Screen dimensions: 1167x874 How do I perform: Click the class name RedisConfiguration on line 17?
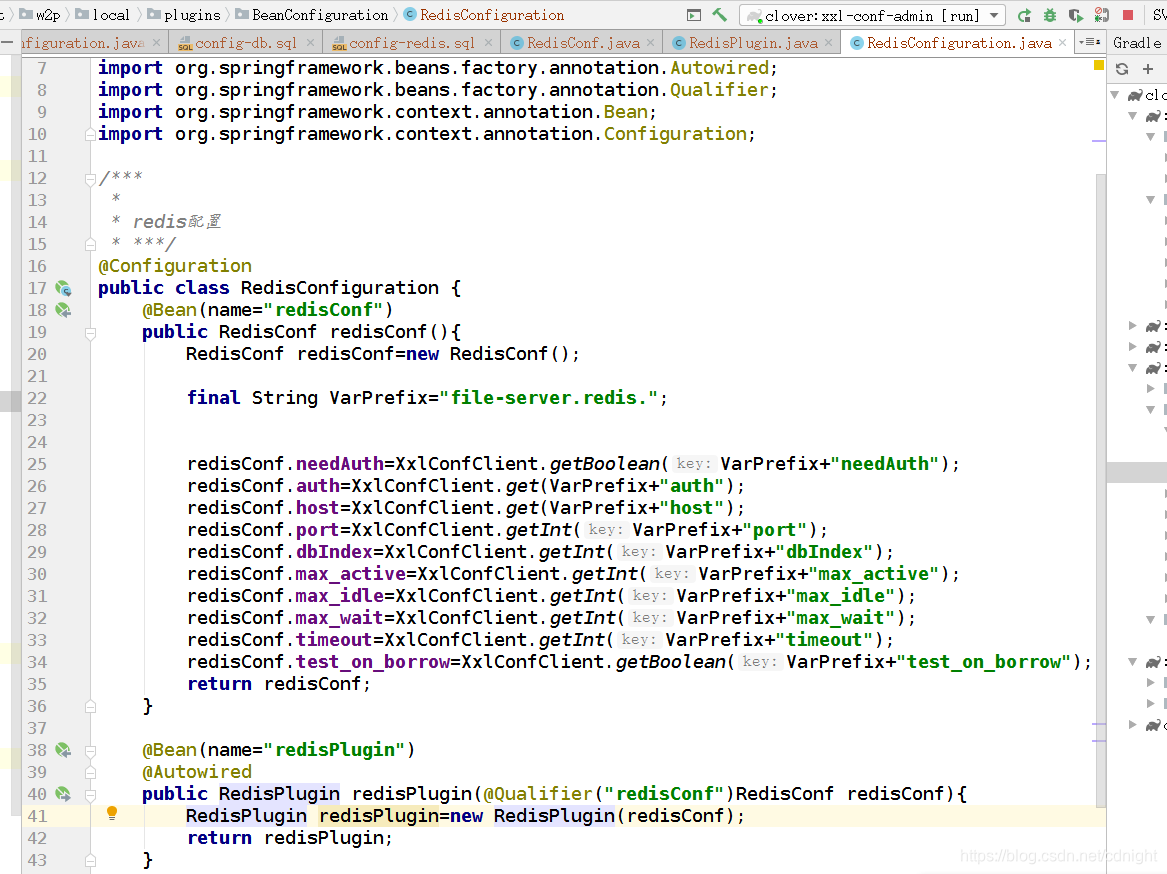pyautogui.click(x=339, y=288)
